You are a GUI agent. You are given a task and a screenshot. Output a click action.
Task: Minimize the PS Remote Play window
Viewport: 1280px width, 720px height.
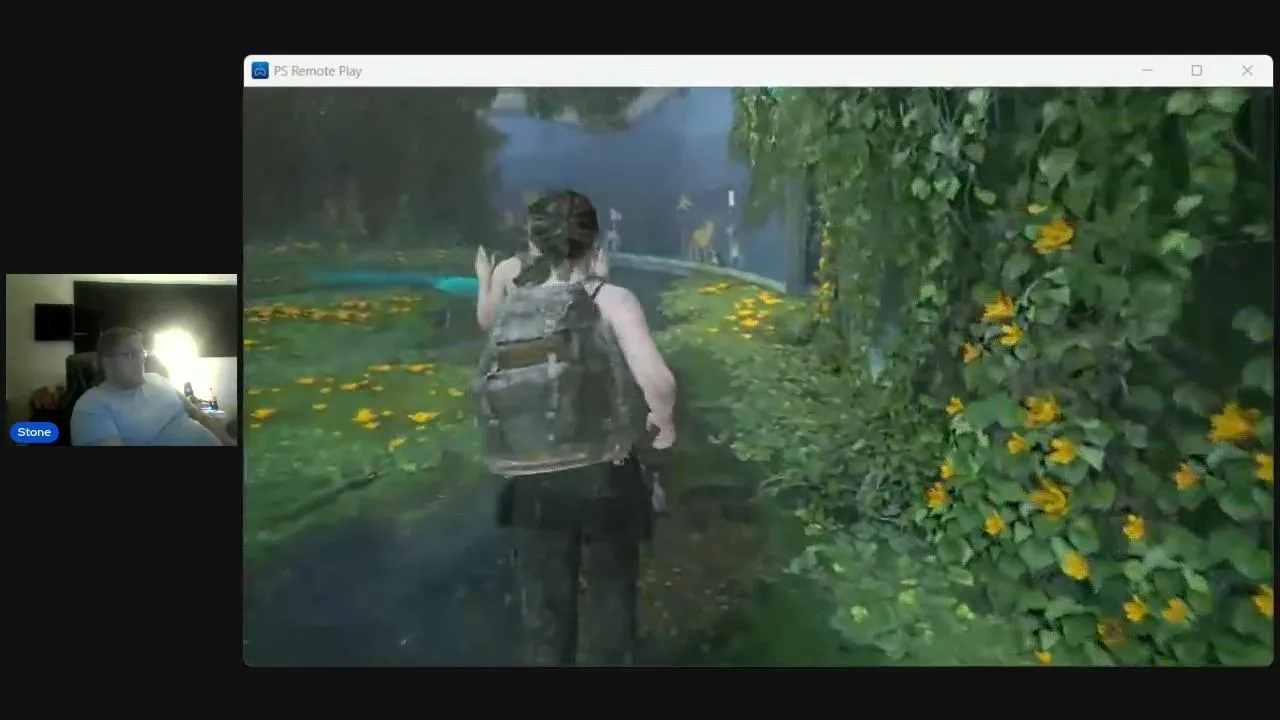[x=1147, y=71]
